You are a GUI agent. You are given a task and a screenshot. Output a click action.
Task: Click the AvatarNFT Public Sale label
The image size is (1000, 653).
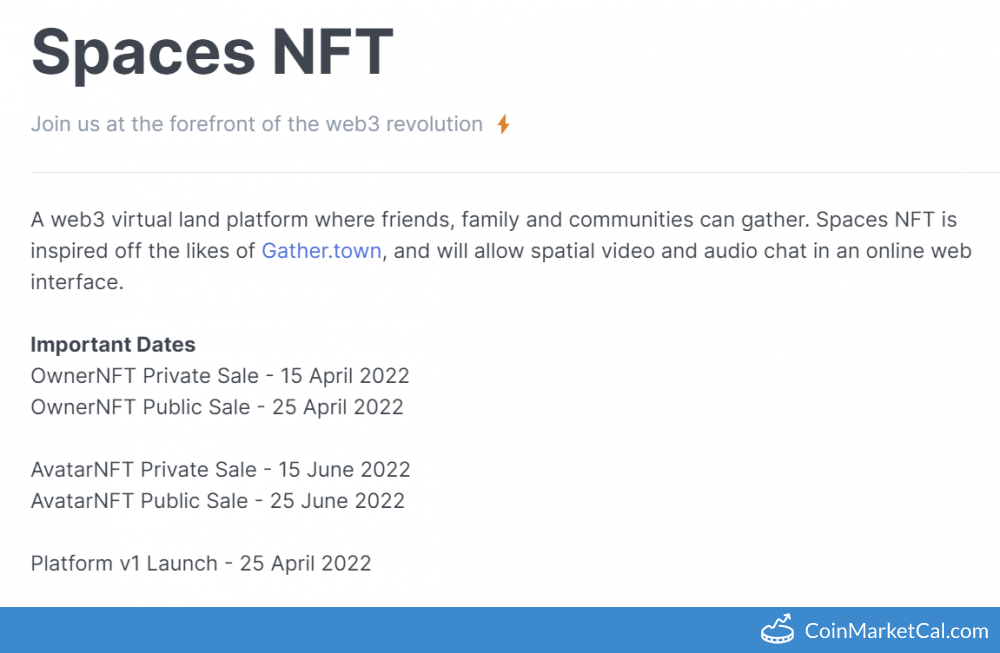[x=140, y=500]
